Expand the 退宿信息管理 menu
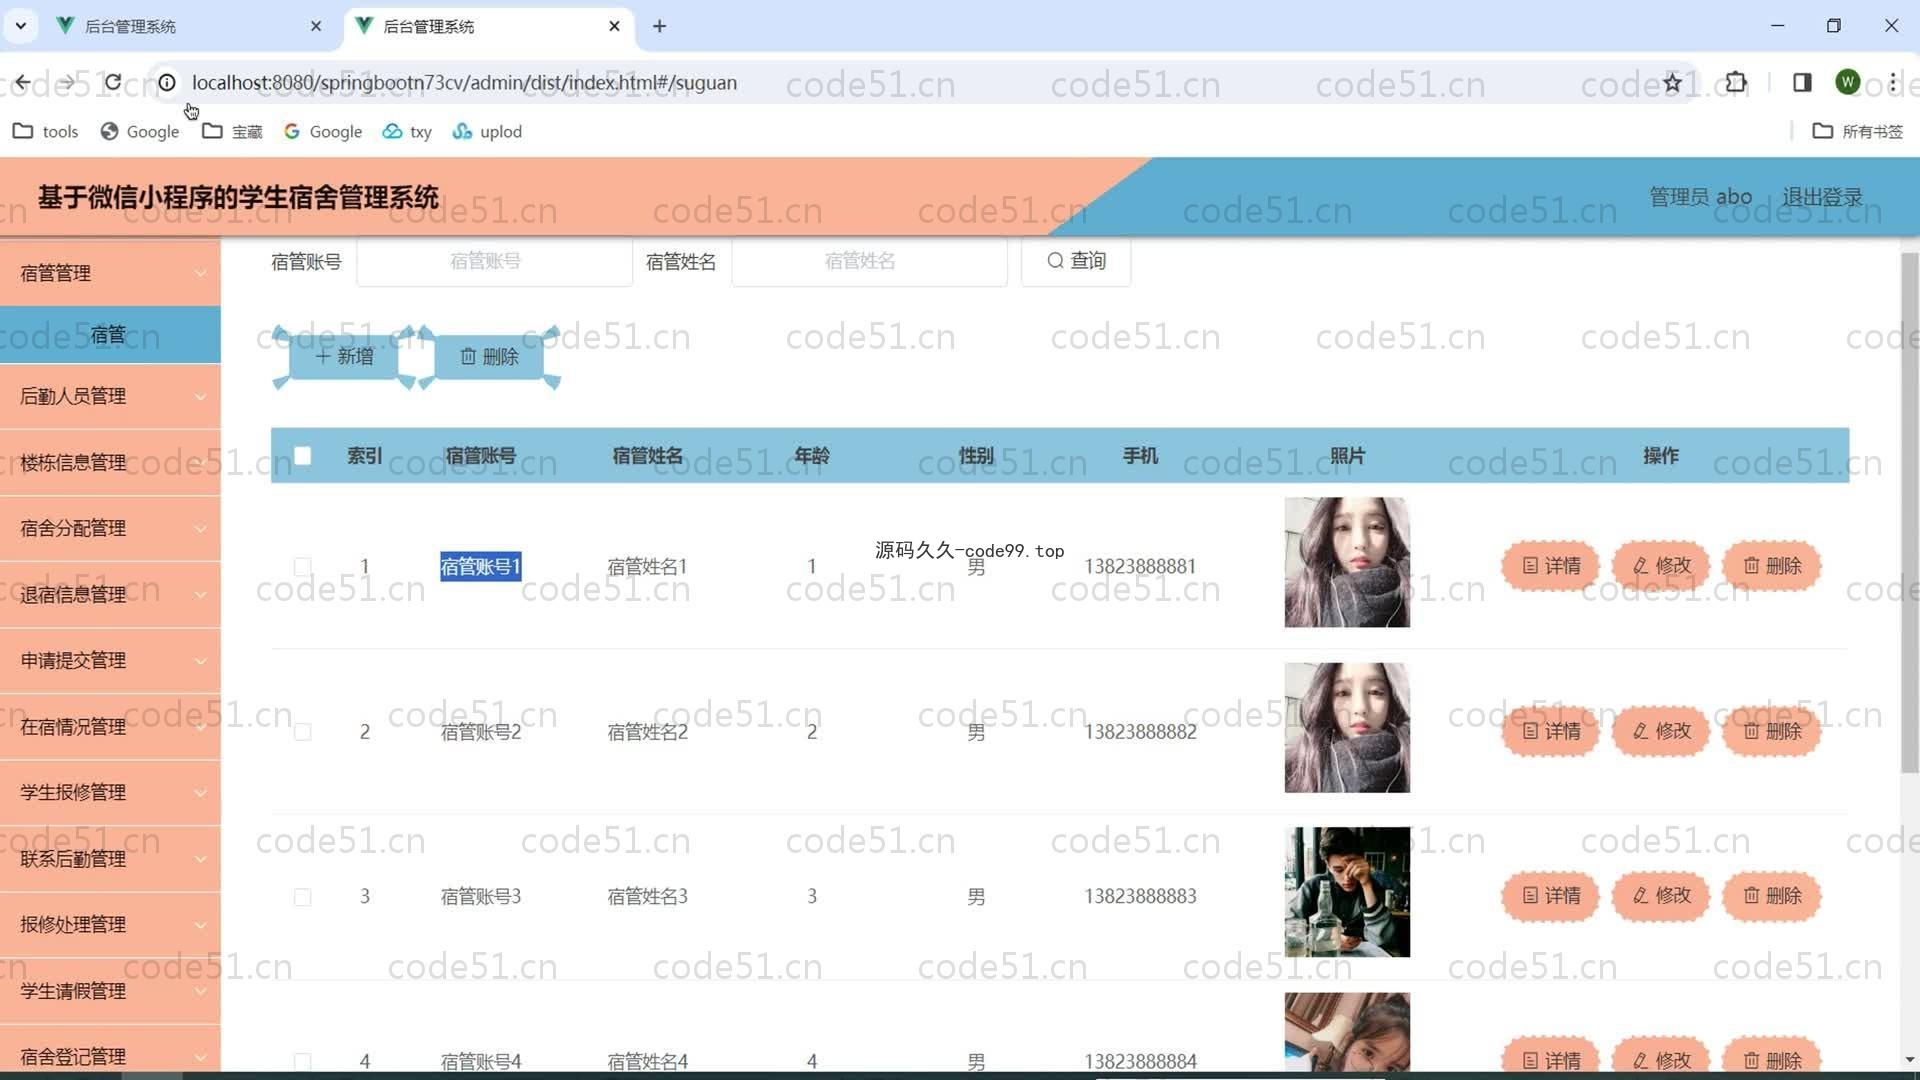 point(110,594)
